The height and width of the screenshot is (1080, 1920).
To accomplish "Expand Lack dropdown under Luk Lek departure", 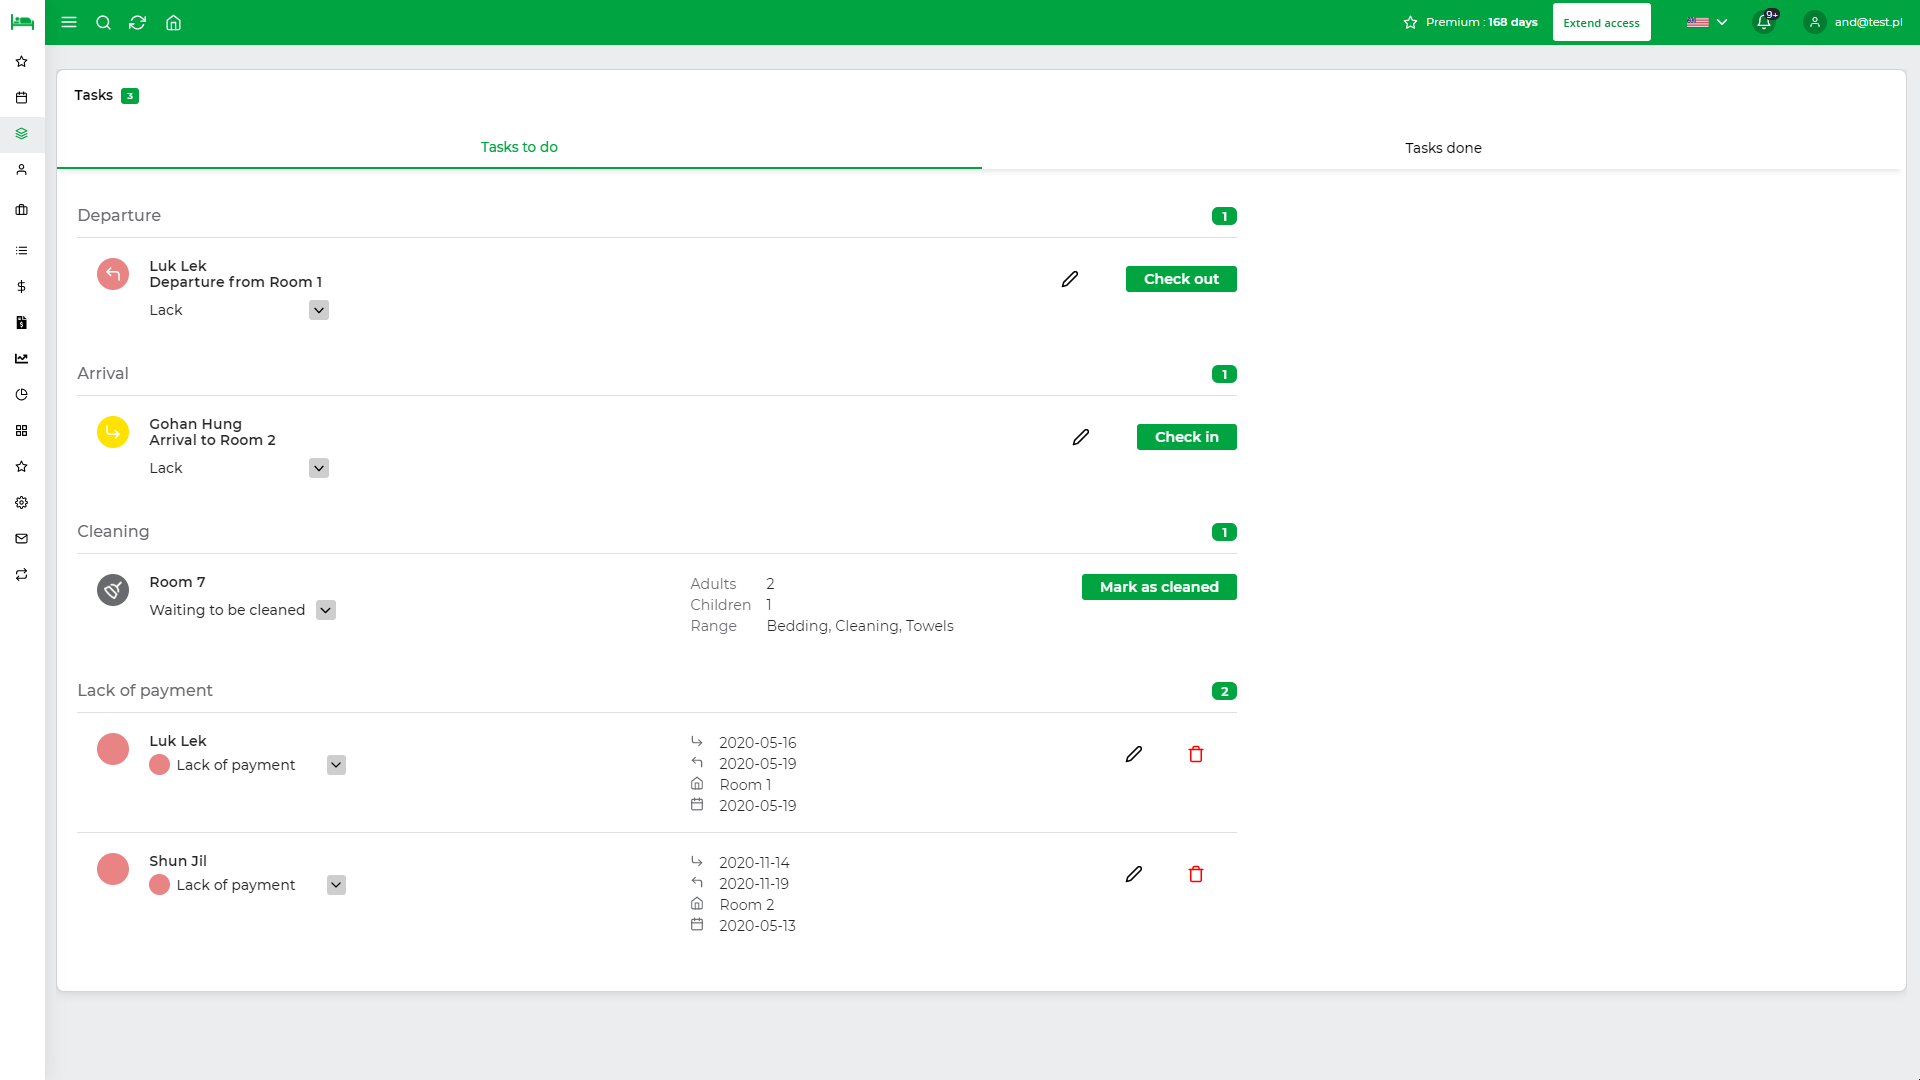I will click(319, 310).
